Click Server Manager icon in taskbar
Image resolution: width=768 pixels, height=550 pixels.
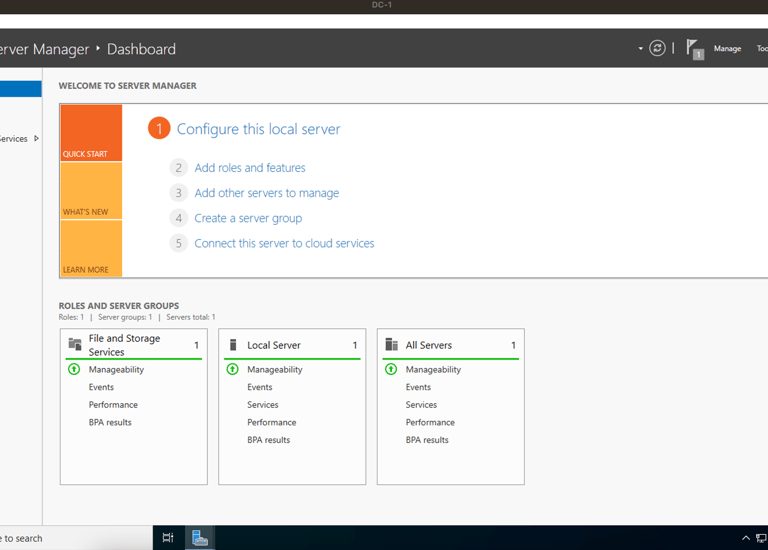(x=199, y=538)
